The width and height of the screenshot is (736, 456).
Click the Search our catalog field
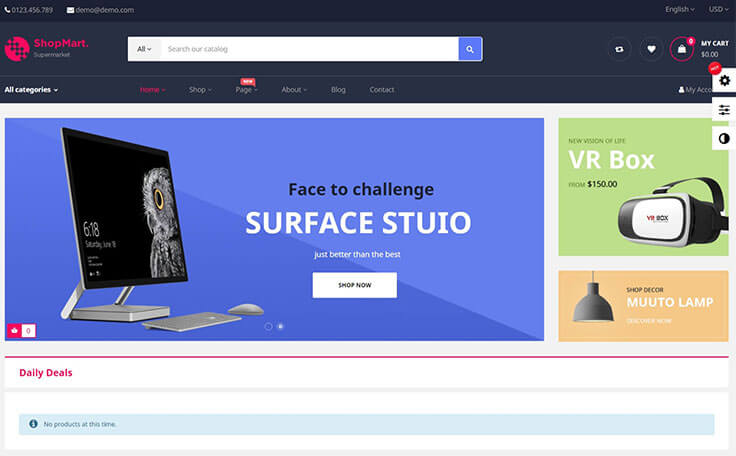(x=308, y=49)
